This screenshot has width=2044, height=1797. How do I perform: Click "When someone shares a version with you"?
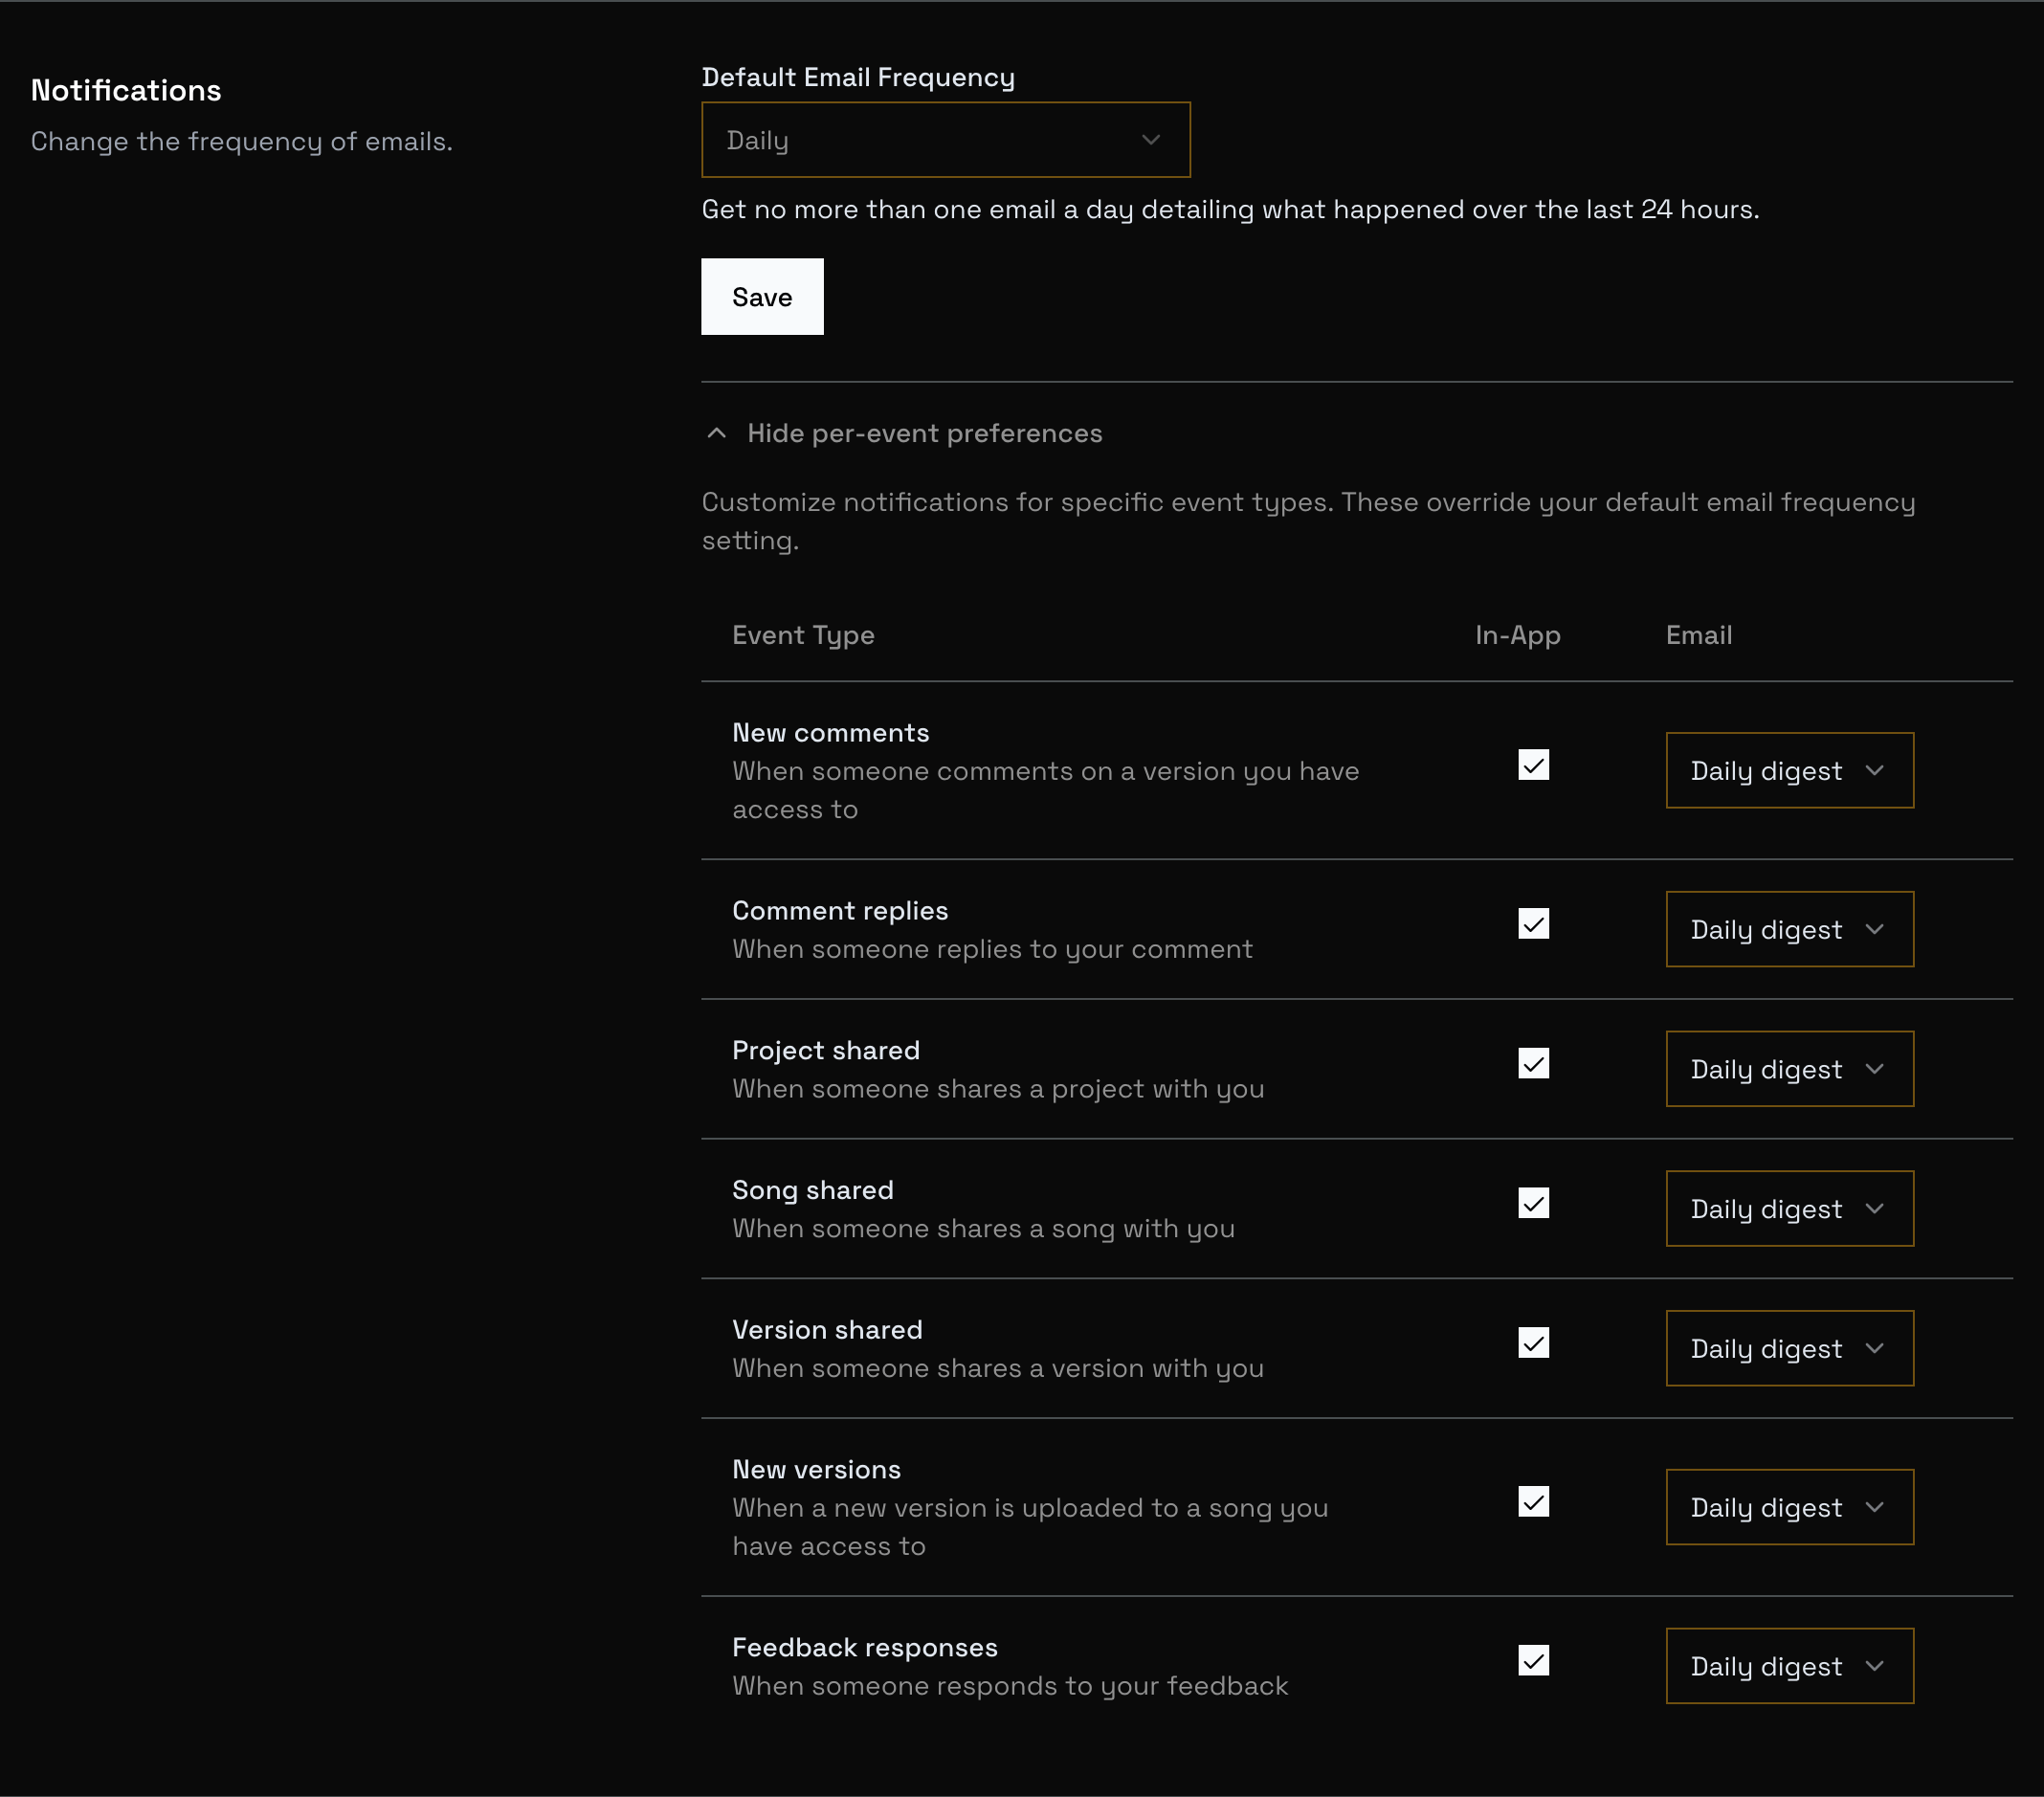997,1368
